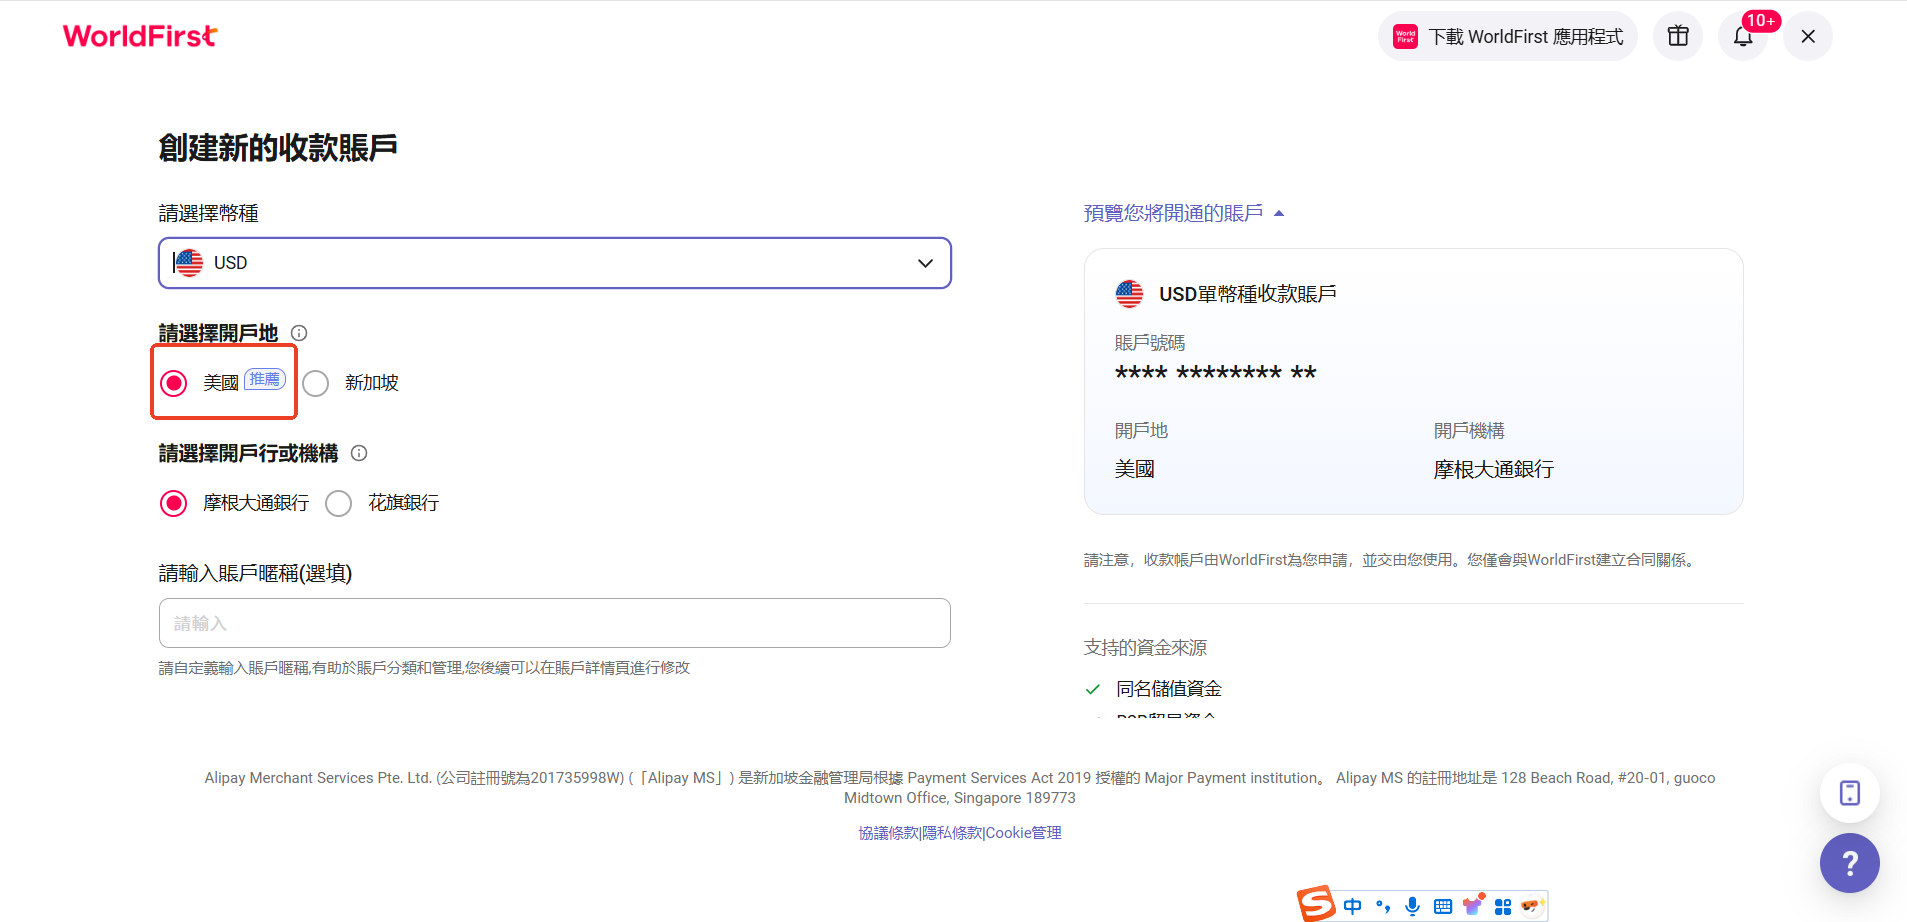1907x922 pixels.
Task: Open the USD currency dropdown
Action: click(555, 263)
